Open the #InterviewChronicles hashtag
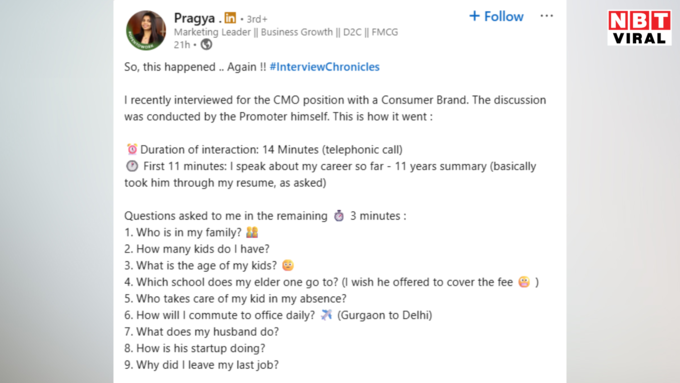The image size is (680, 383). tap(324, 67)
